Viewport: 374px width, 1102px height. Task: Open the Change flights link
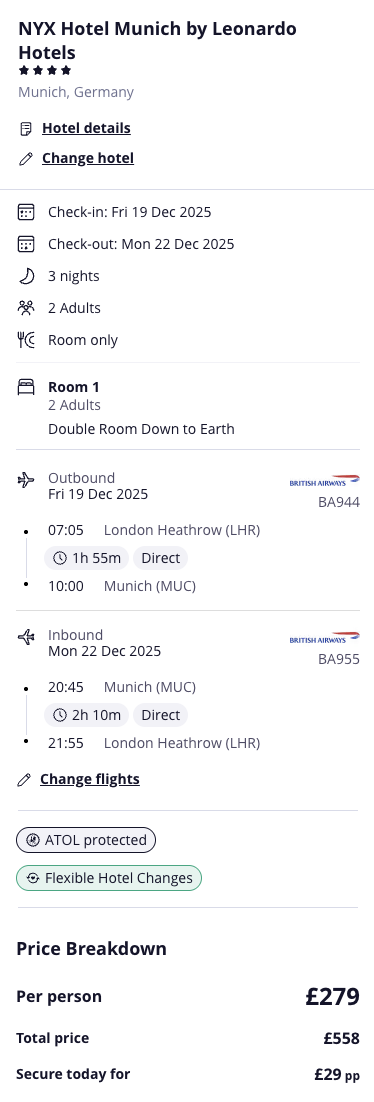[90, 779]
